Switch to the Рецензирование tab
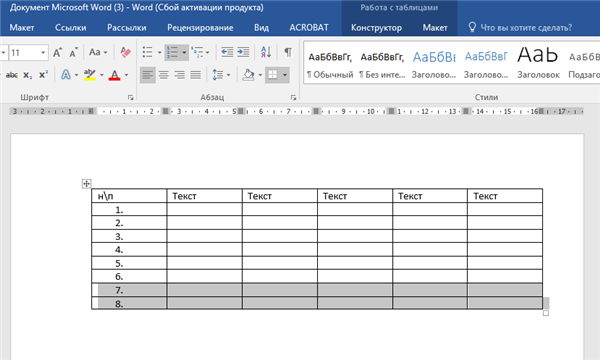The width and height of the screenshot is (600, 360). coord(200,28)
